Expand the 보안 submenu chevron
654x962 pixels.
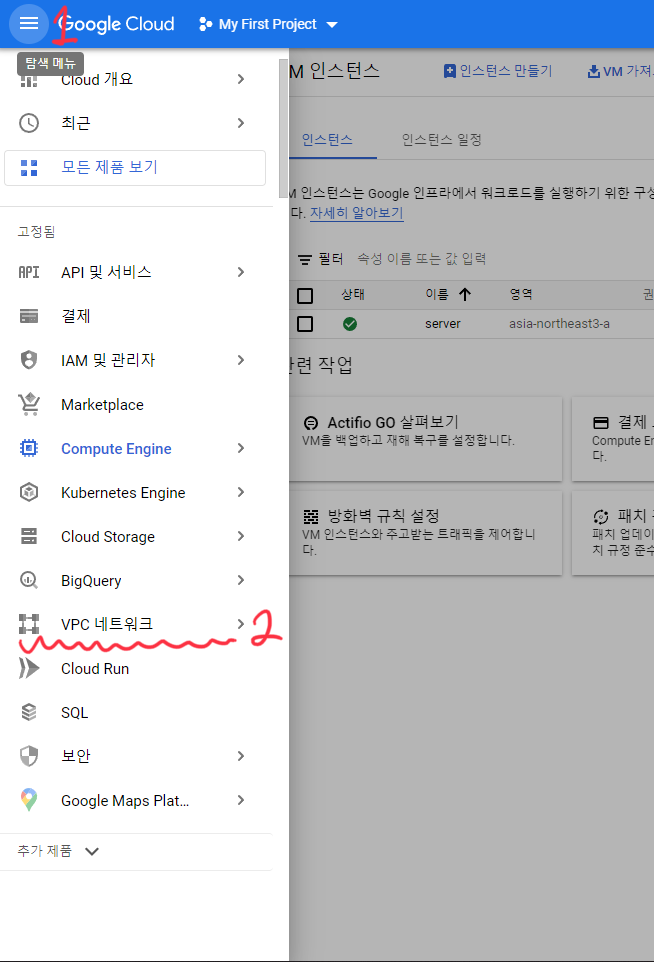point(240,756)
